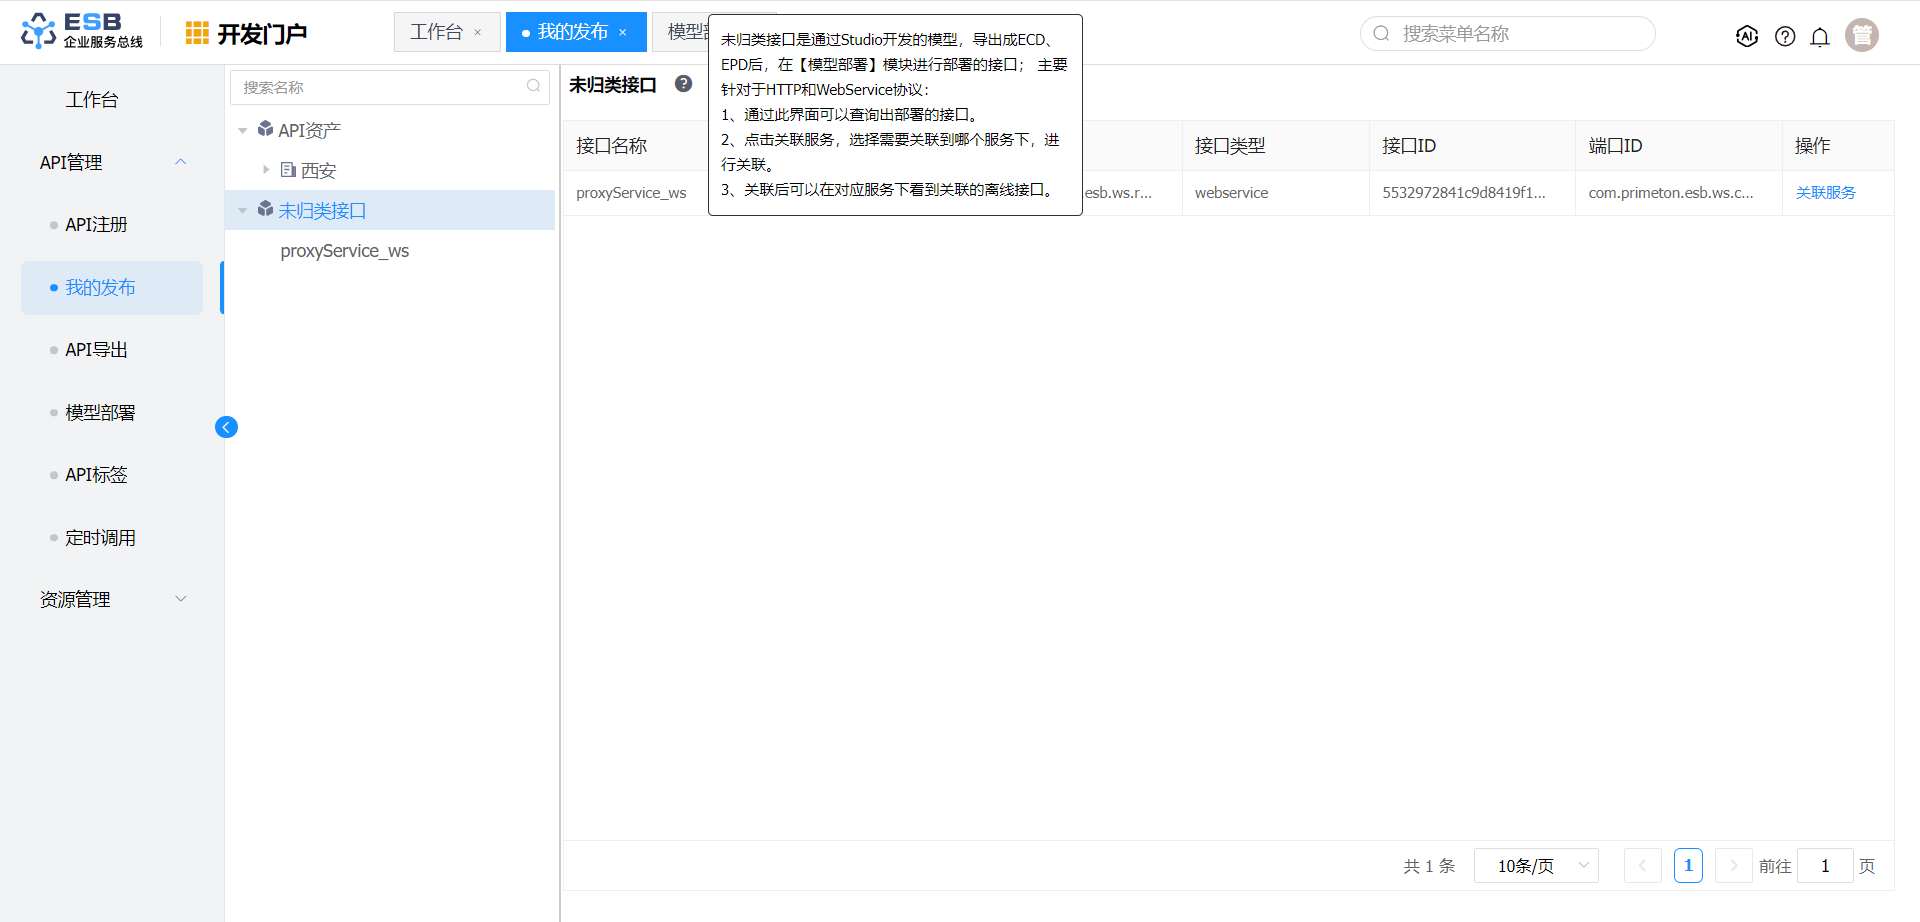
Task: Switch to the 工作台 tab
Action: (x=436, y=32)
